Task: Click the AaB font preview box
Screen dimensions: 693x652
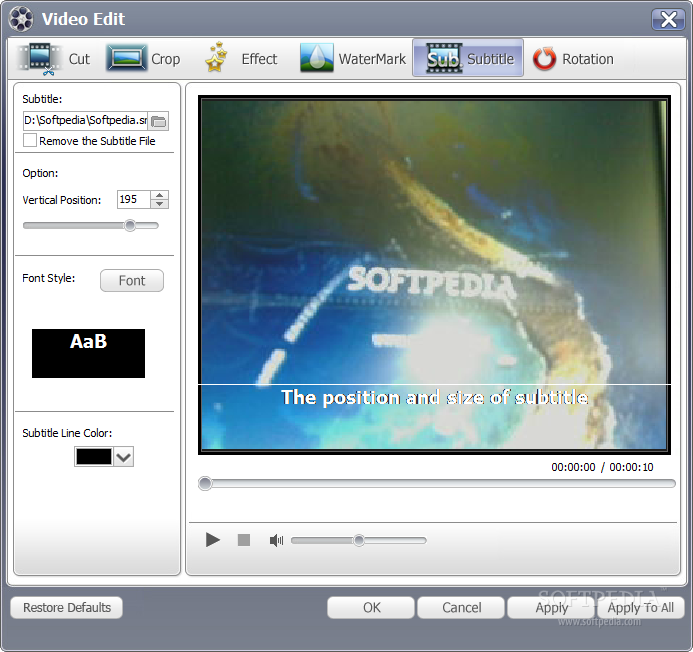Action: coord(88,353)
